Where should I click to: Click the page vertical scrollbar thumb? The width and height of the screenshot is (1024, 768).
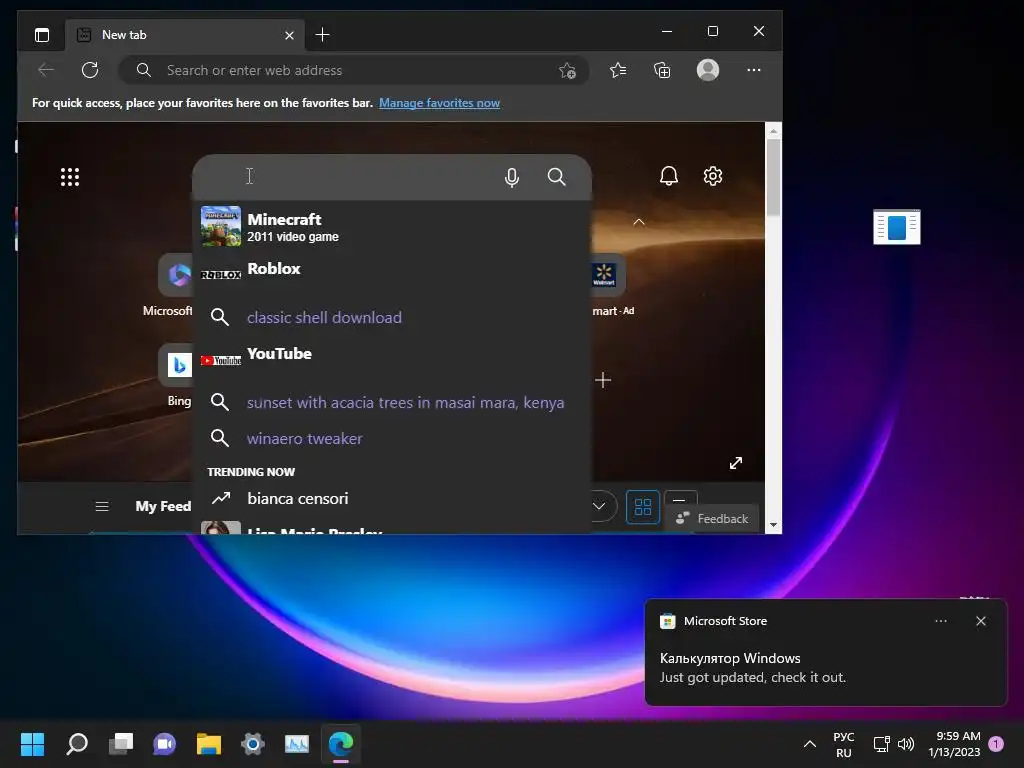click(773, 176)
